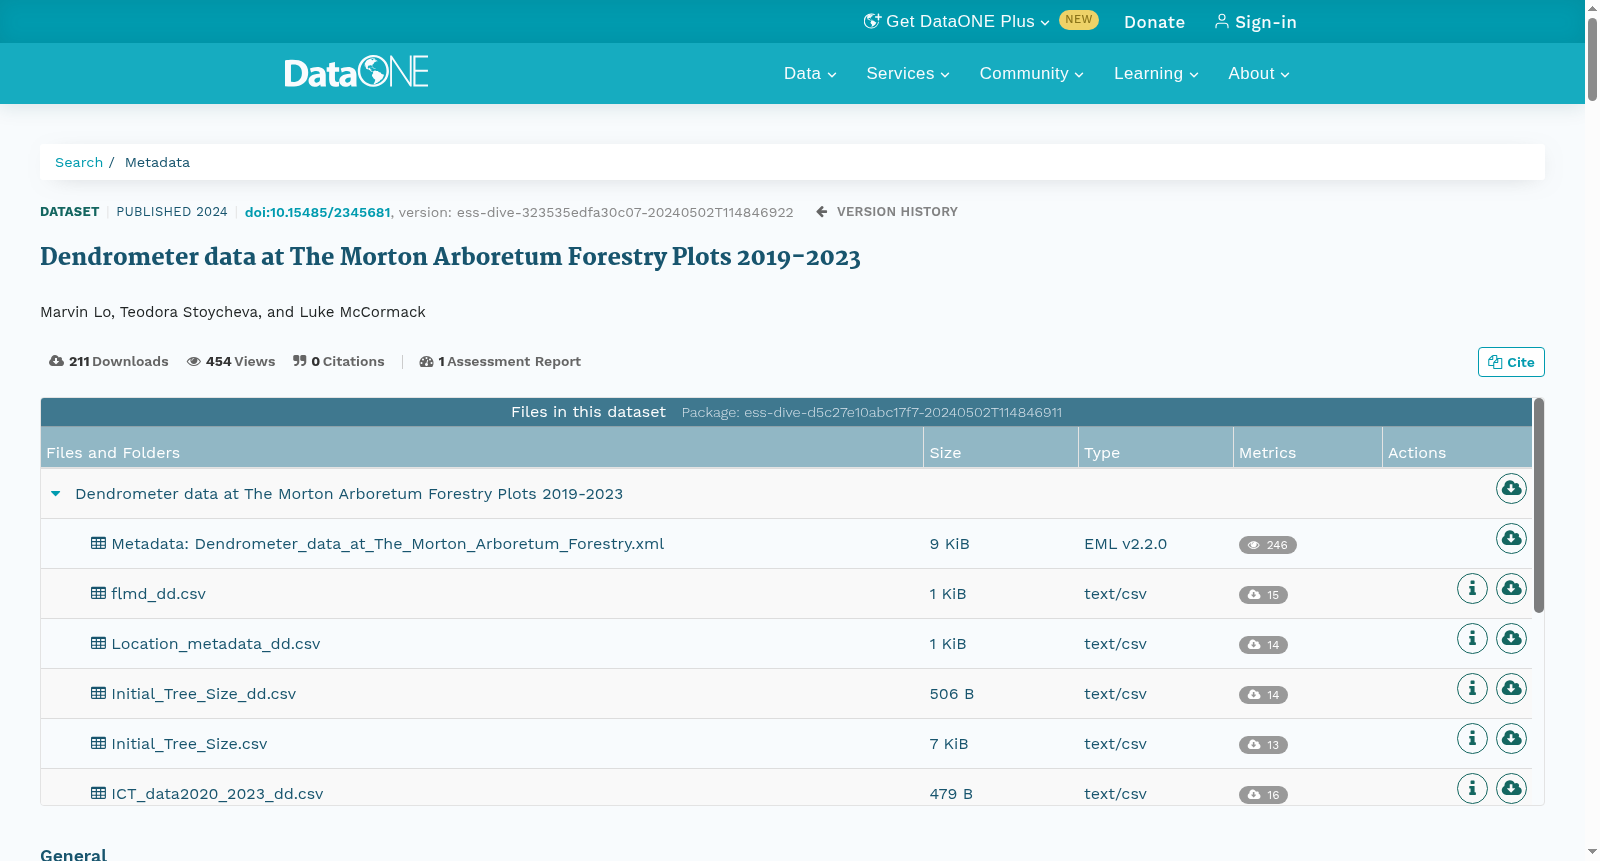Click the 211 Downloads metric
This screenshot has height=861, width=1600.
109,362
